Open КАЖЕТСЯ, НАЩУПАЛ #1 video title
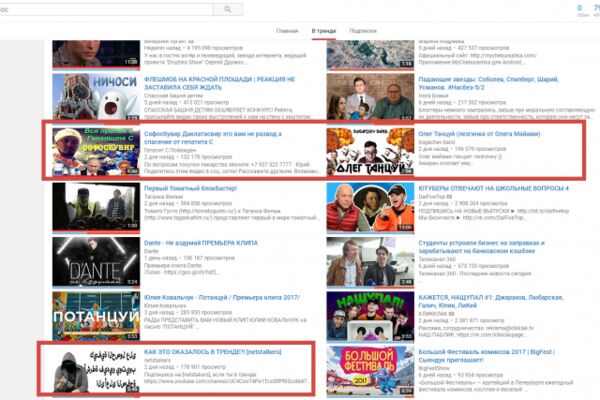The image size is (600, 400). pos(491,301)
